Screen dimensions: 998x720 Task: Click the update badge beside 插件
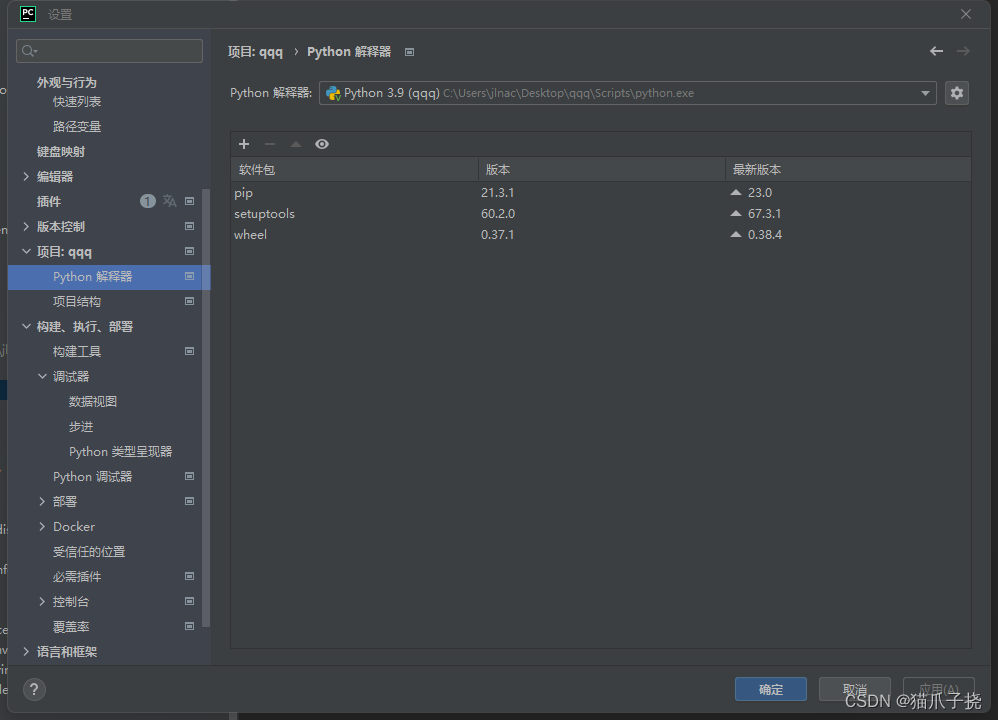(148, 201)
